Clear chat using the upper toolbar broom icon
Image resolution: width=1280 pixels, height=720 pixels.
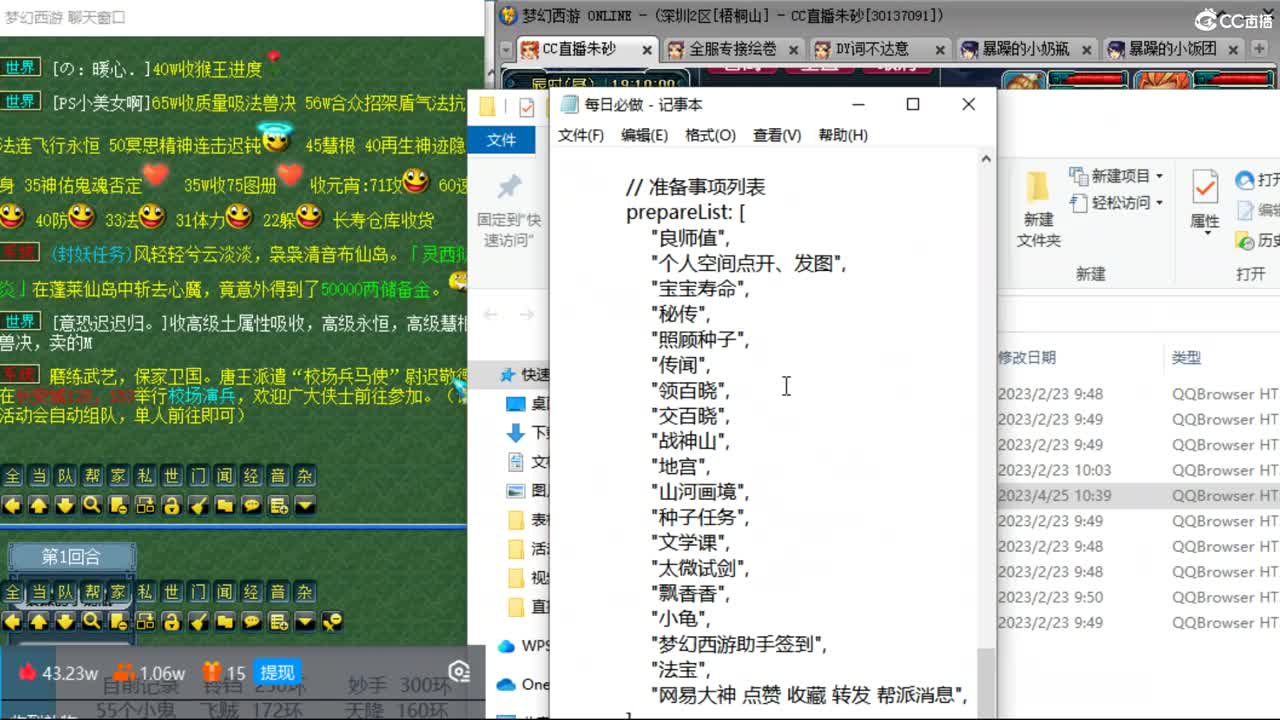(198, 505)
